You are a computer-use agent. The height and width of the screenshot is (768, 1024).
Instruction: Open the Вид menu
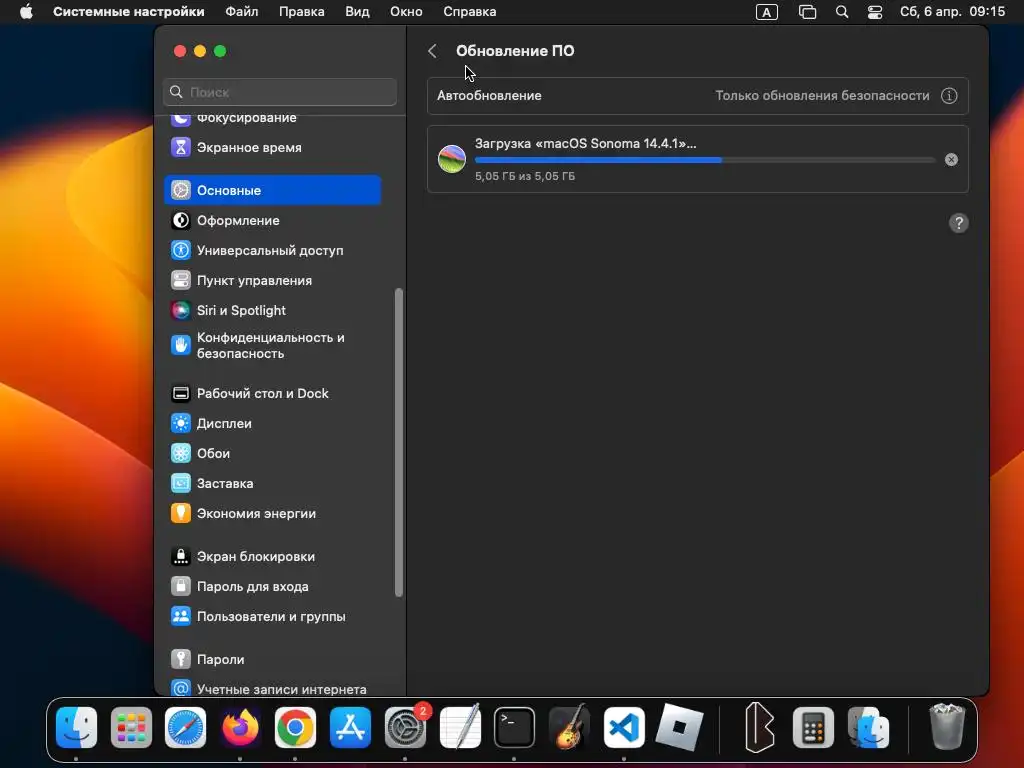pos(357,12)
